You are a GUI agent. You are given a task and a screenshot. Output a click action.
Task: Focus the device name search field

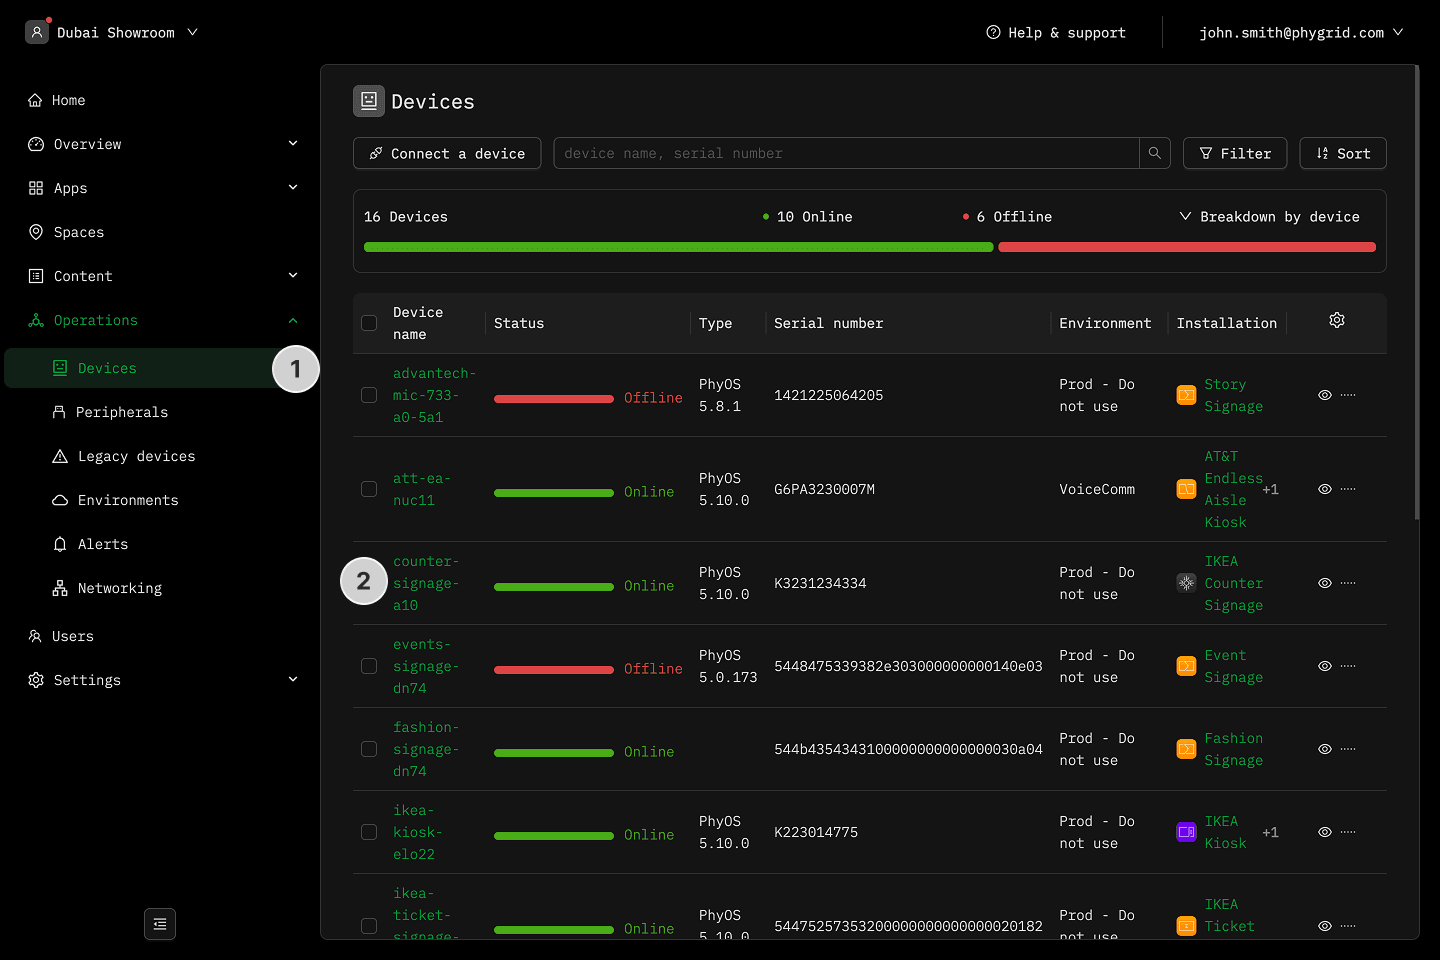[845, 153]
